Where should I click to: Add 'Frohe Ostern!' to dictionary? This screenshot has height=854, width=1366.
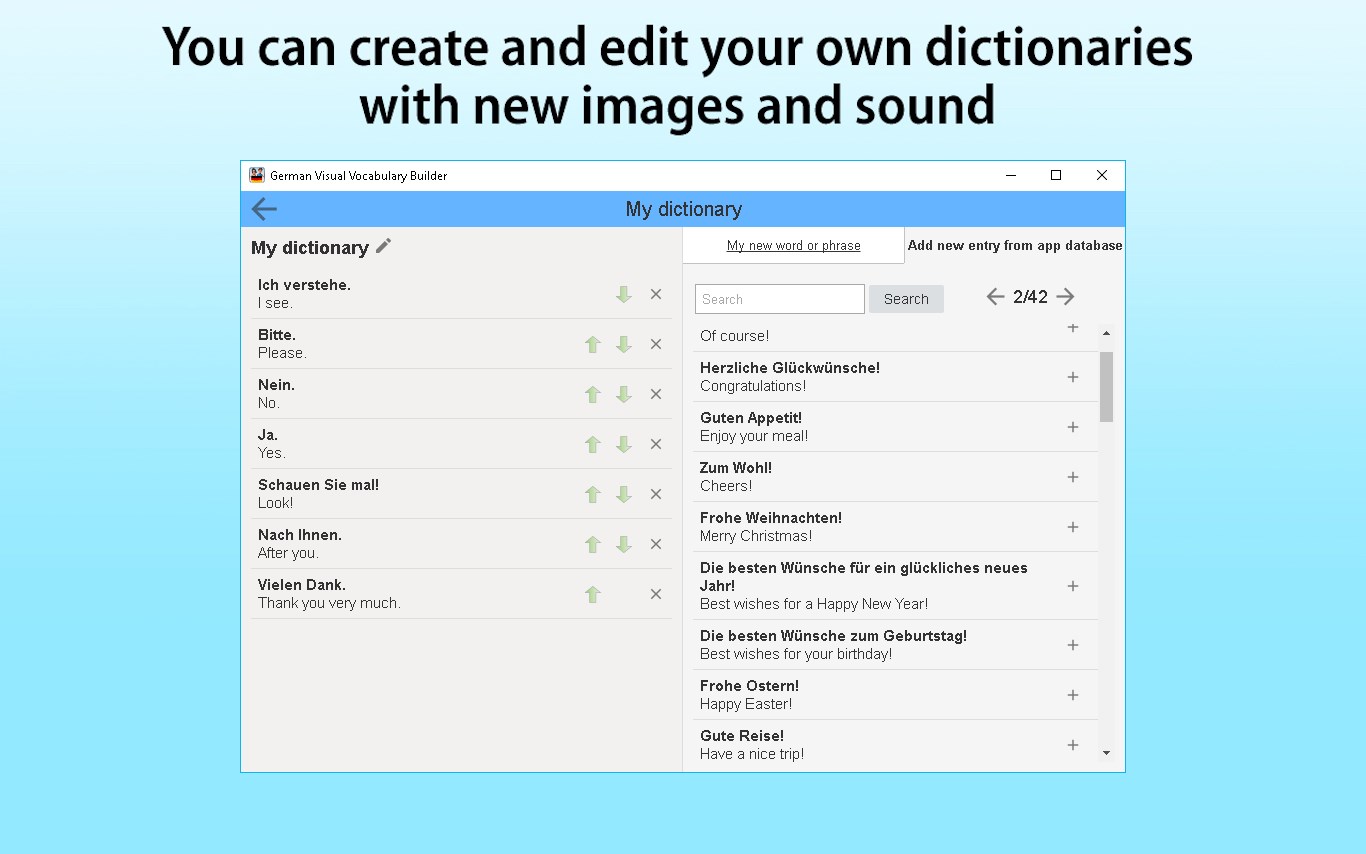tap(1073, 695)
